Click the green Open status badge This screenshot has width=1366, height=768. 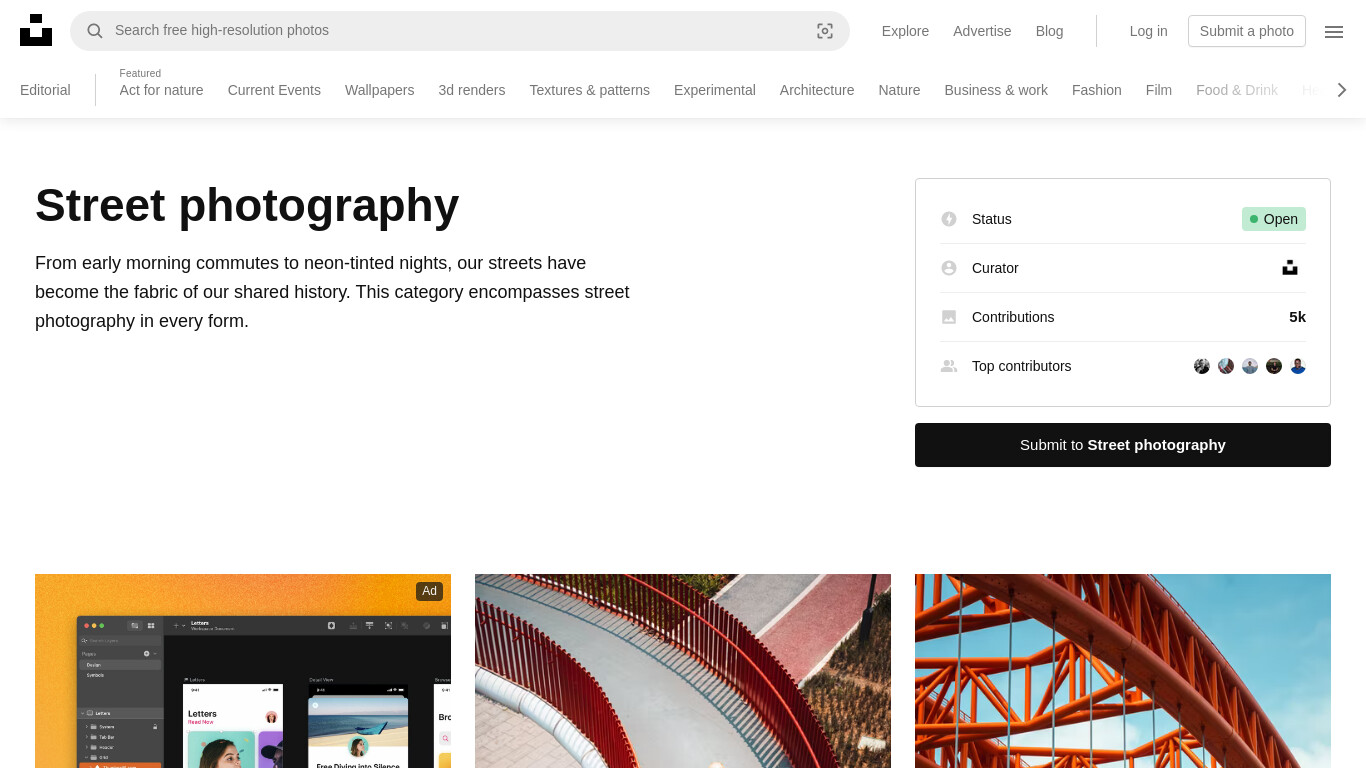tap(1274, 219)
